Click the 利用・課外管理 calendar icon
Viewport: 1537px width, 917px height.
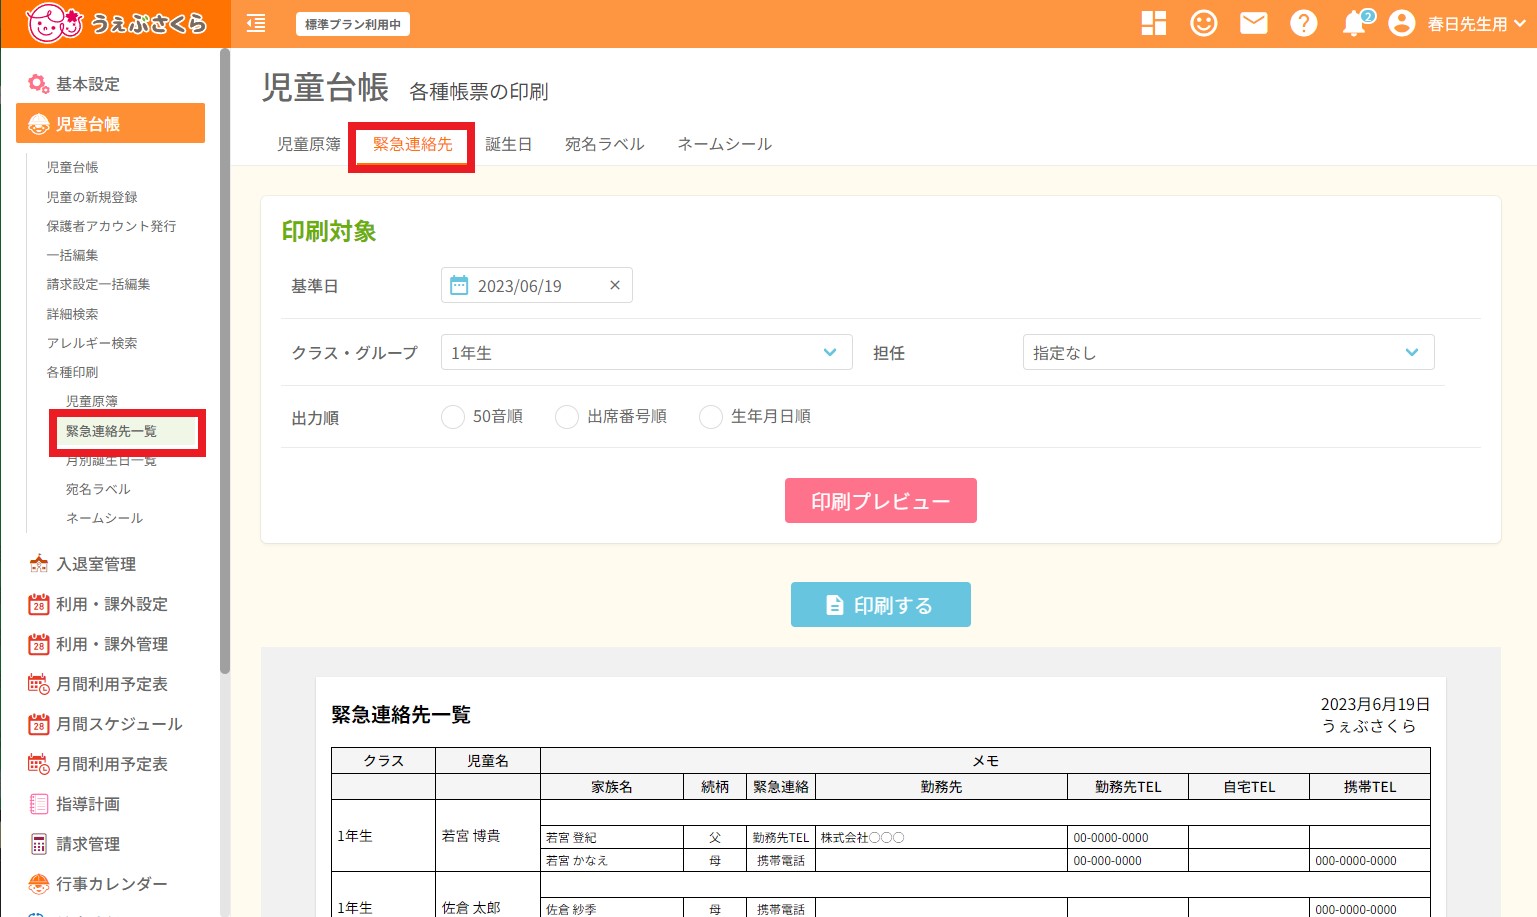point(38,644)
